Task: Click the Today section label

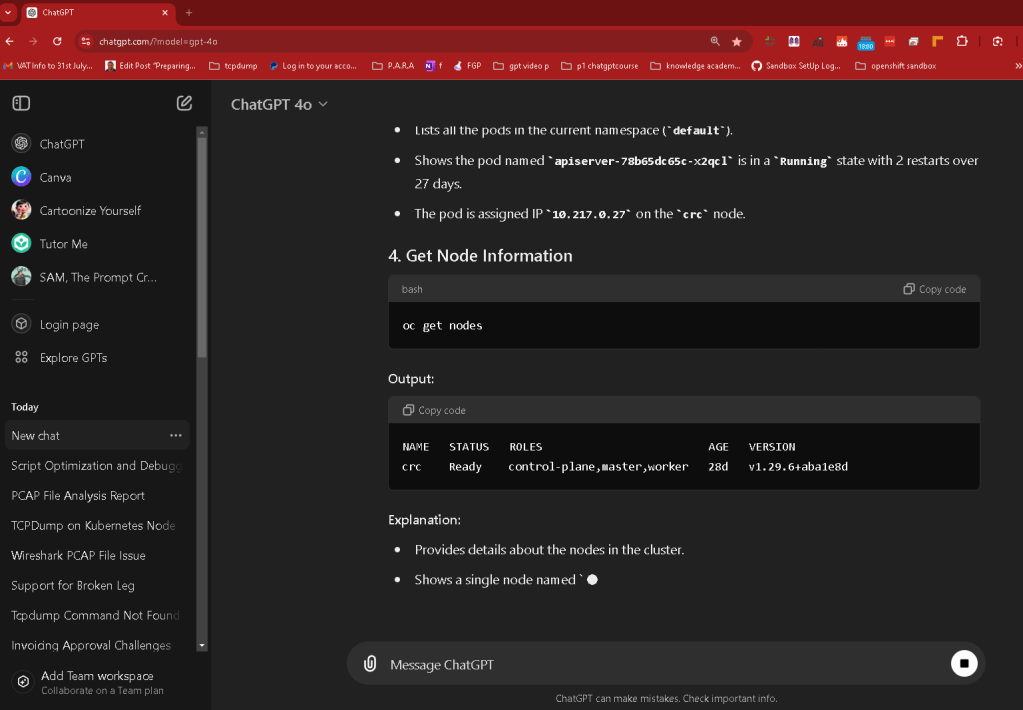Action: [25, 407]
